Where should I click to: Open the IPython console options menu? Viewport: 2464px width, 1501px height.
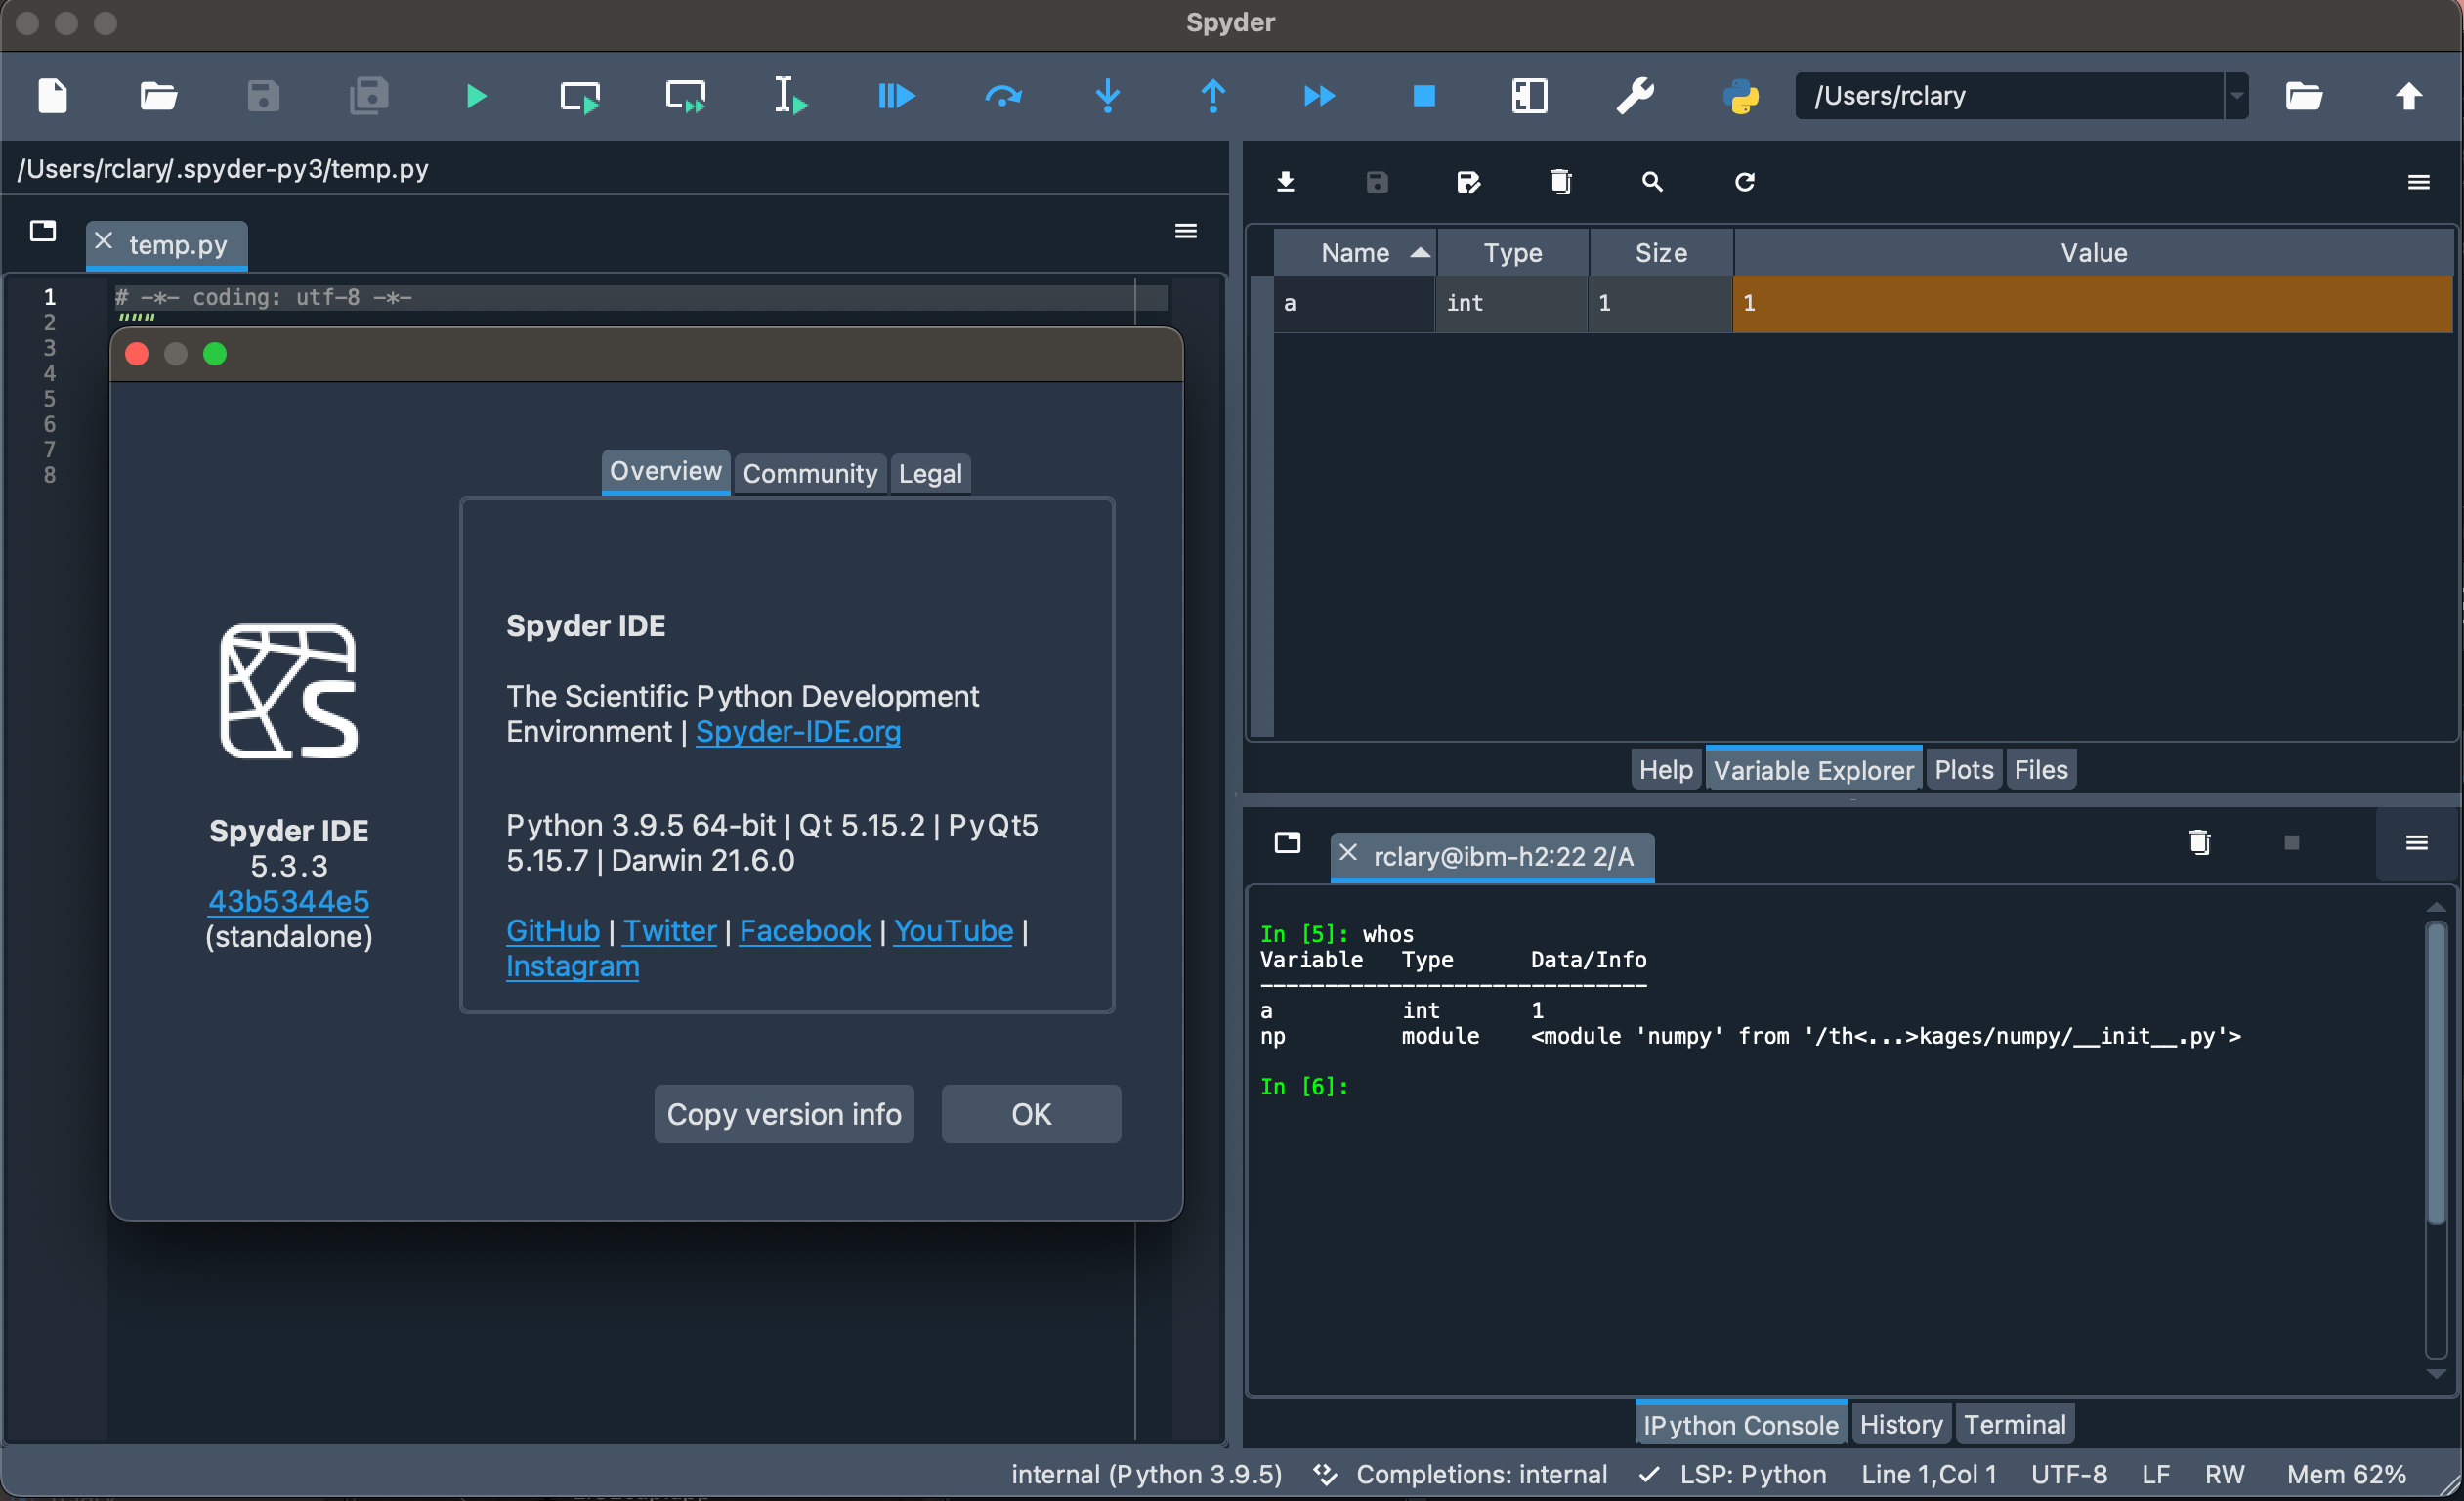2417,843
